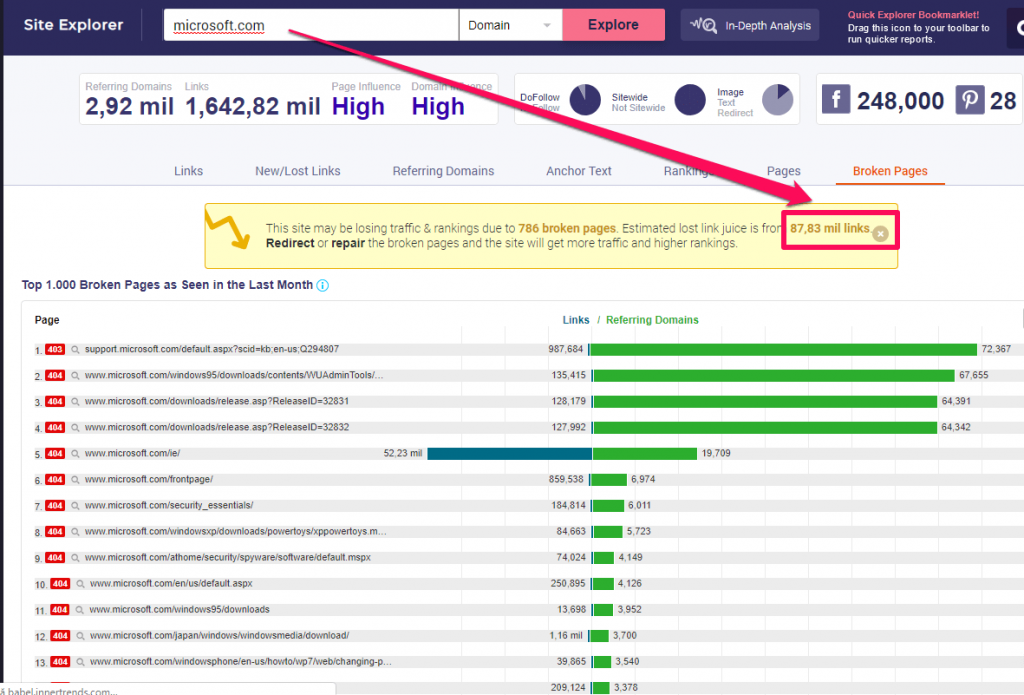The image size is (1024, 695).
Task: Click magnifier icon for windowsphone howto row
Action: [x=80, y=662]
